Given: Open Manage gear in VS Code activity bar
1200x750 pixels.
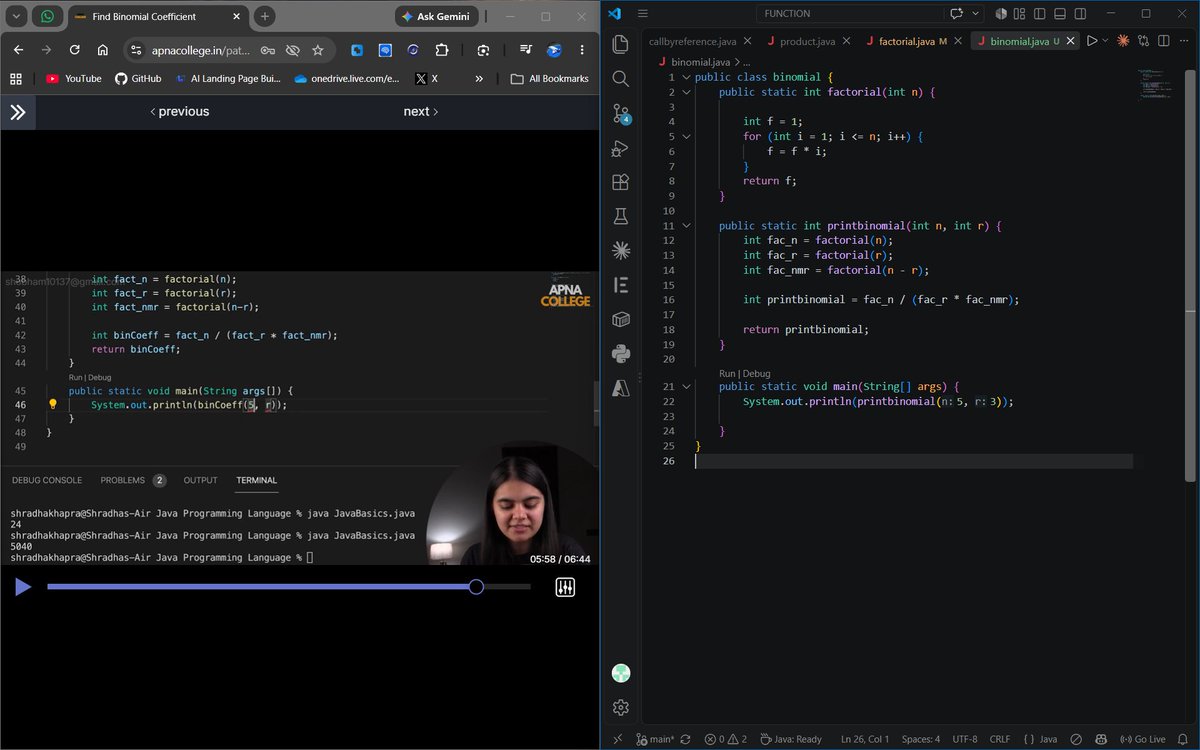Looking at the screenshot, I should point(620,707).
